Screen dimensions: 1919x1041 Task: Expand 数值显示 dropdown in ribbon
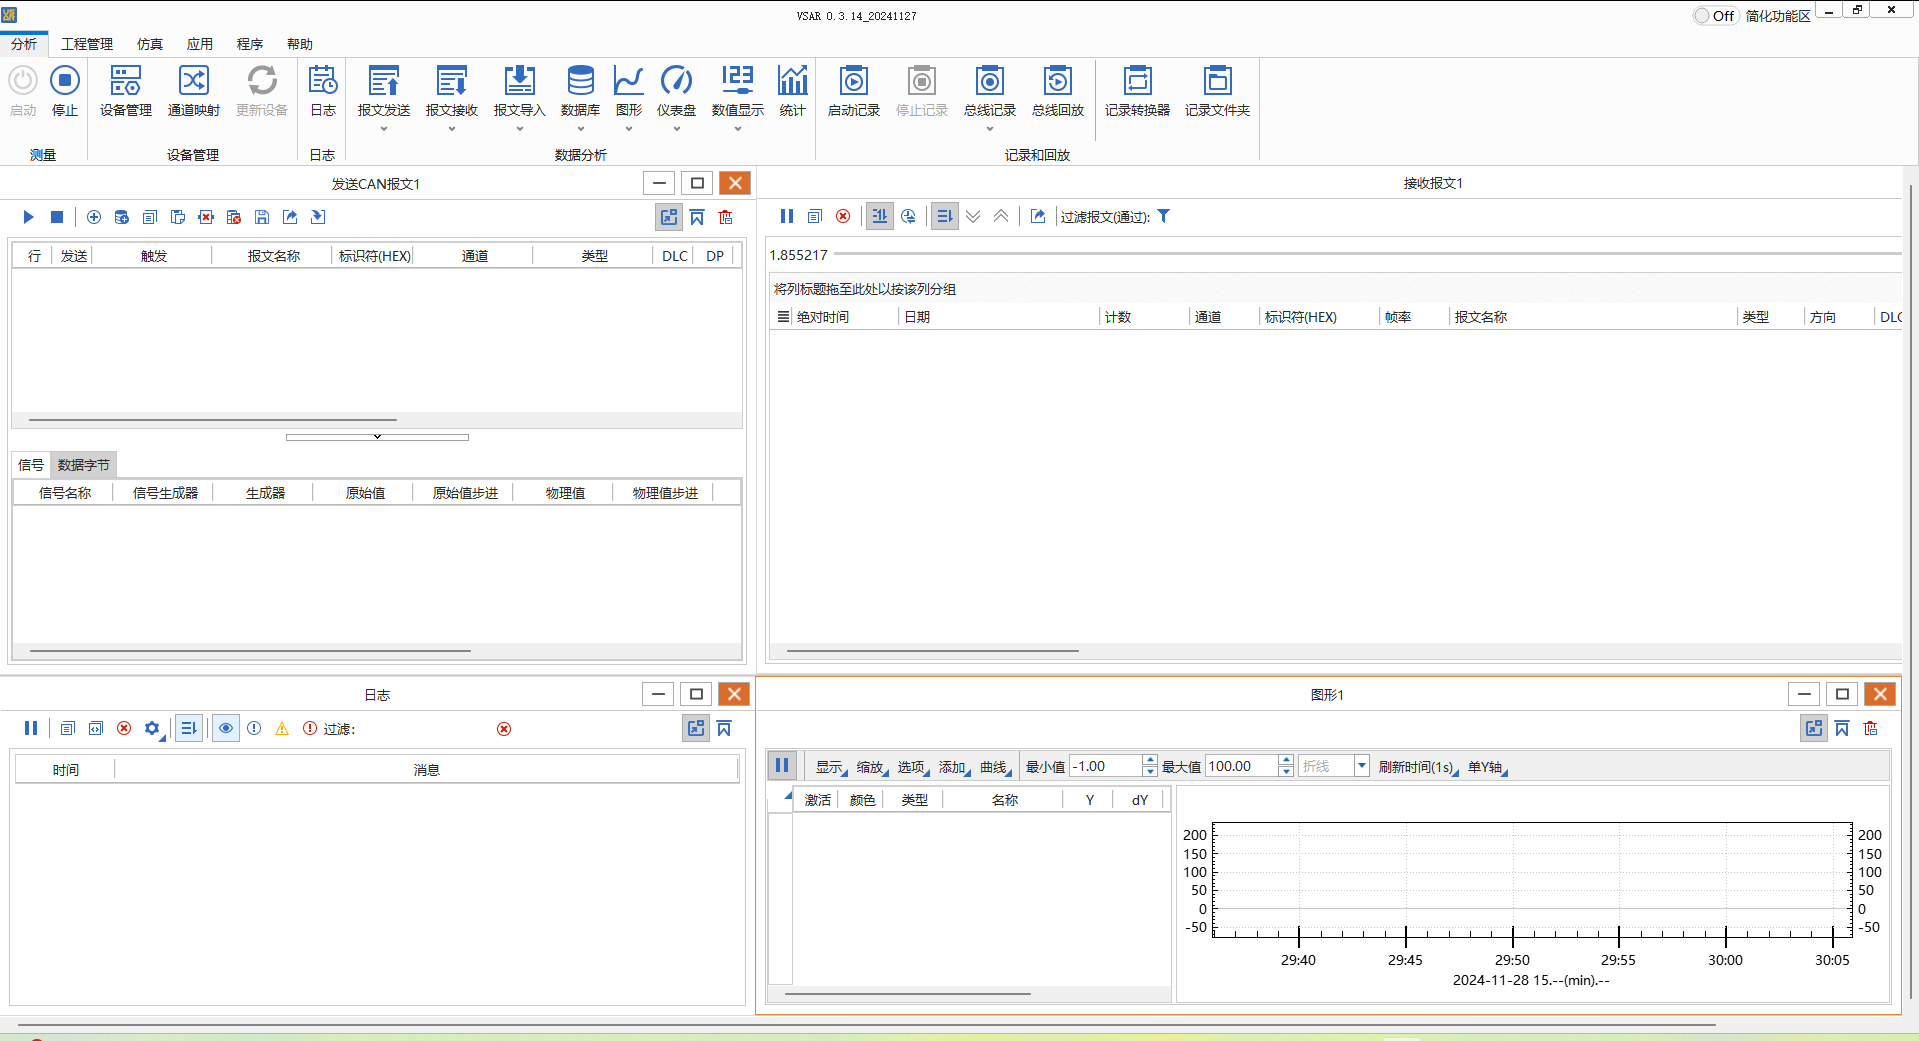(x=738, y=129)
